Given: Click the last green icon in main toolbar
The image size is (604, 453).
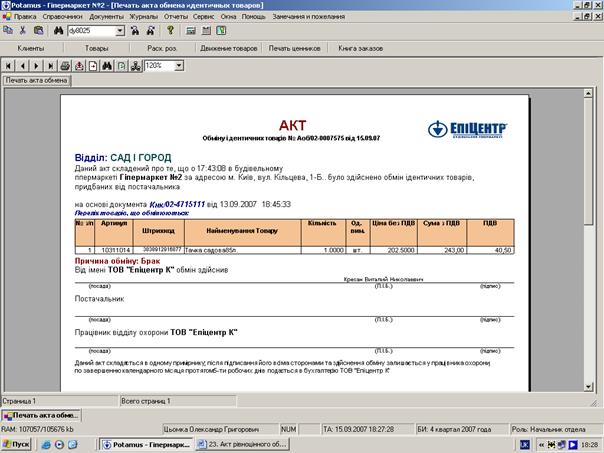Looking at the screenshot, I should pyautogui.click(x=221, y=31).
